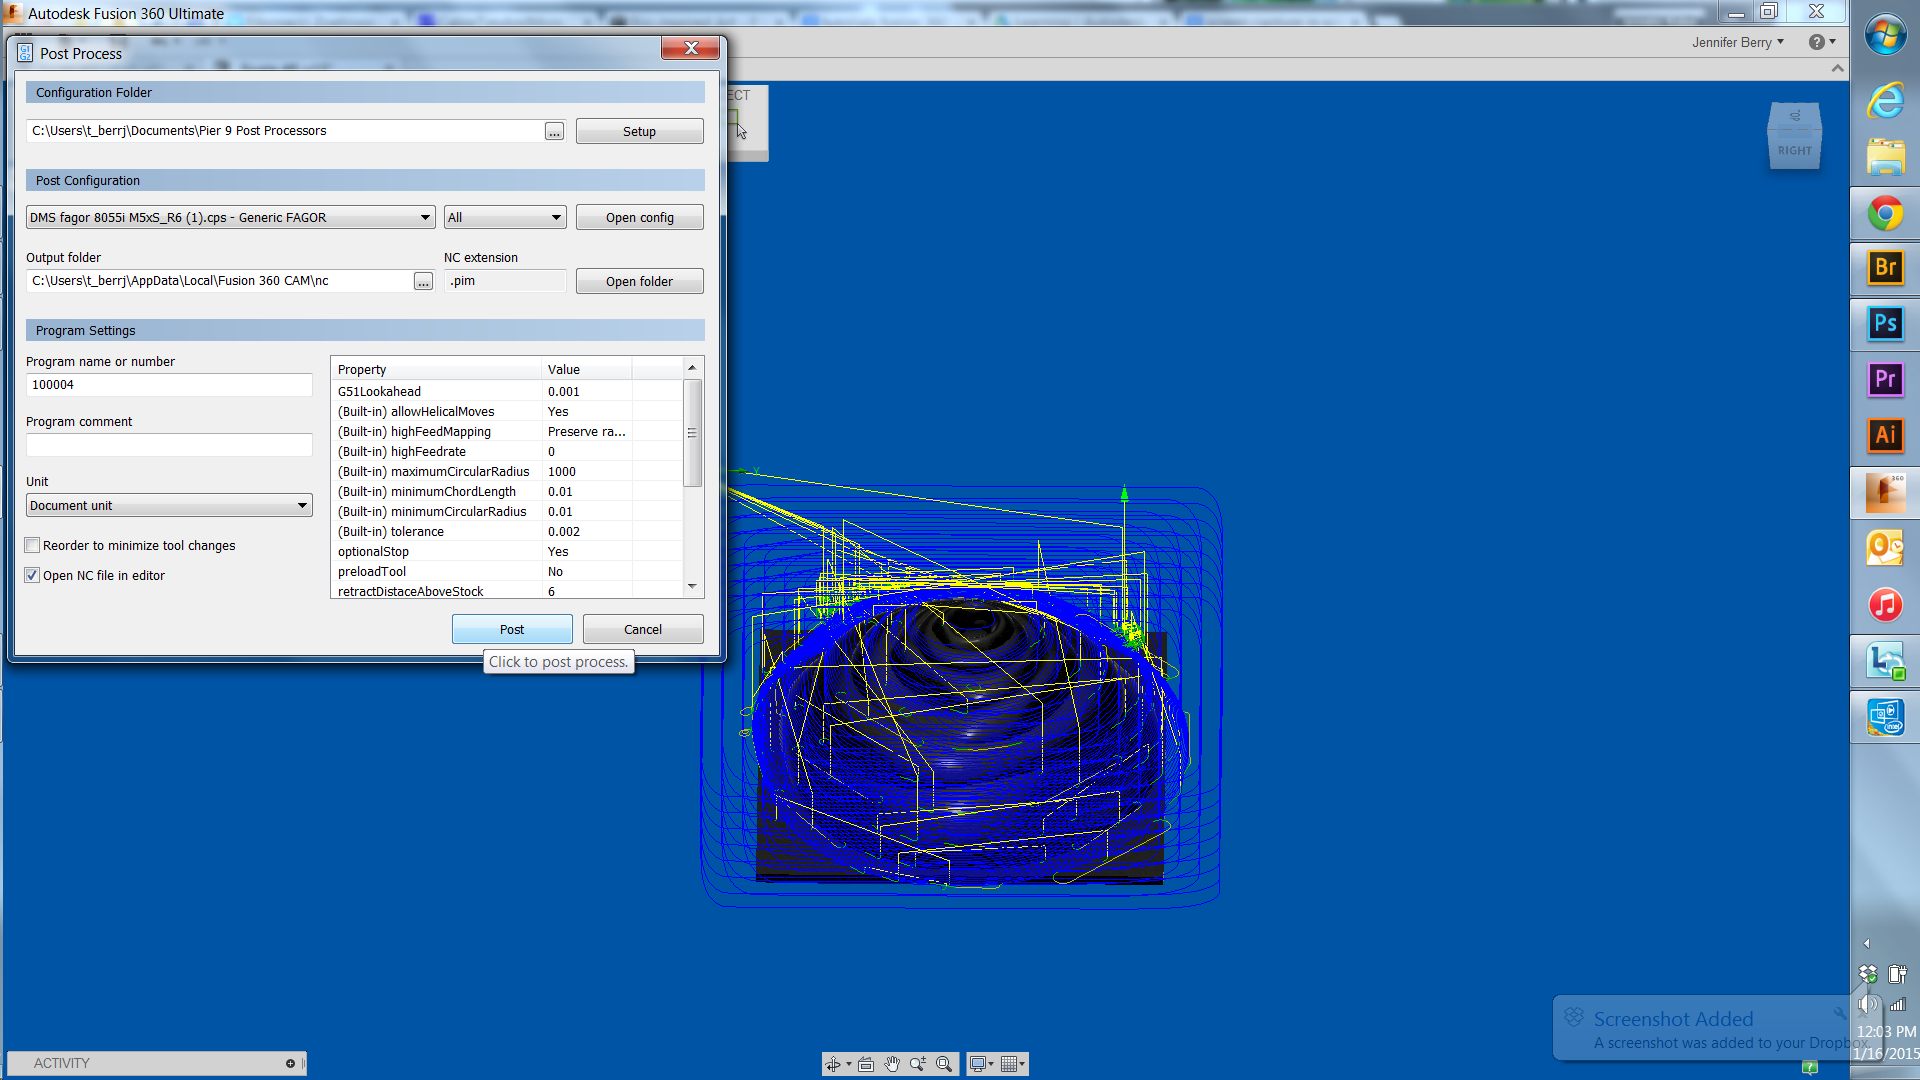Image resolution: width=1920 pixels, height=1080 pixels.
Task: Open iTunes from the taskbar
Action: (x=1885, y=605)
